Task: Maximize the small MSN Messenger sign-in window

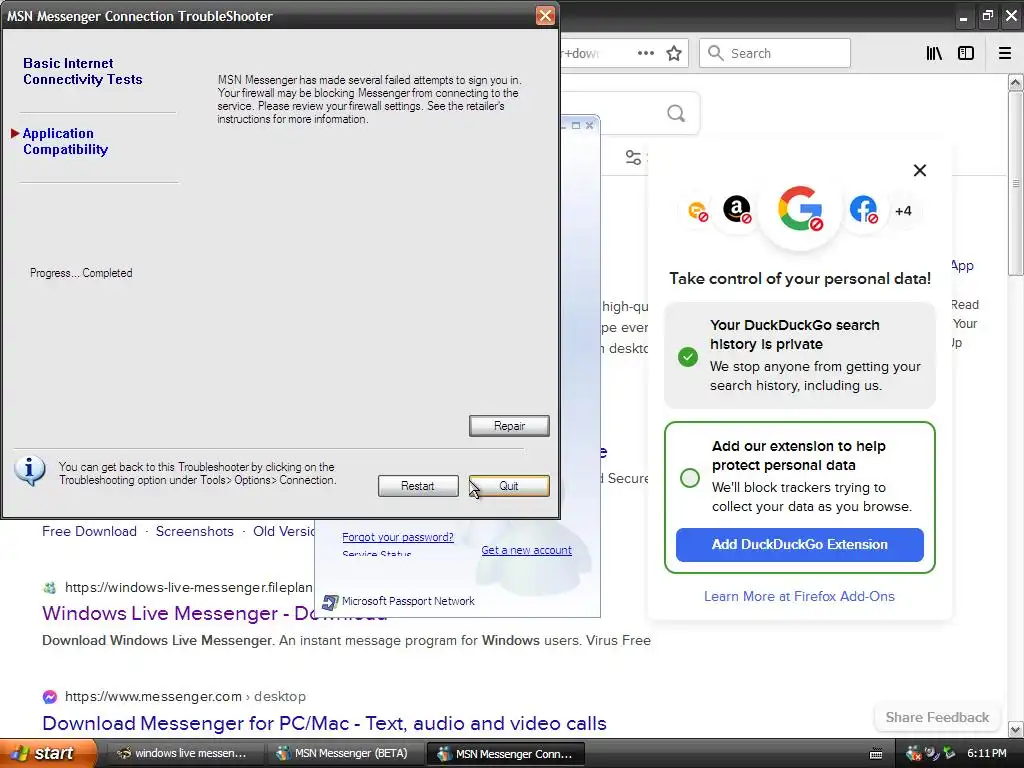Action: pyautogui.click(x=576, y=125)
